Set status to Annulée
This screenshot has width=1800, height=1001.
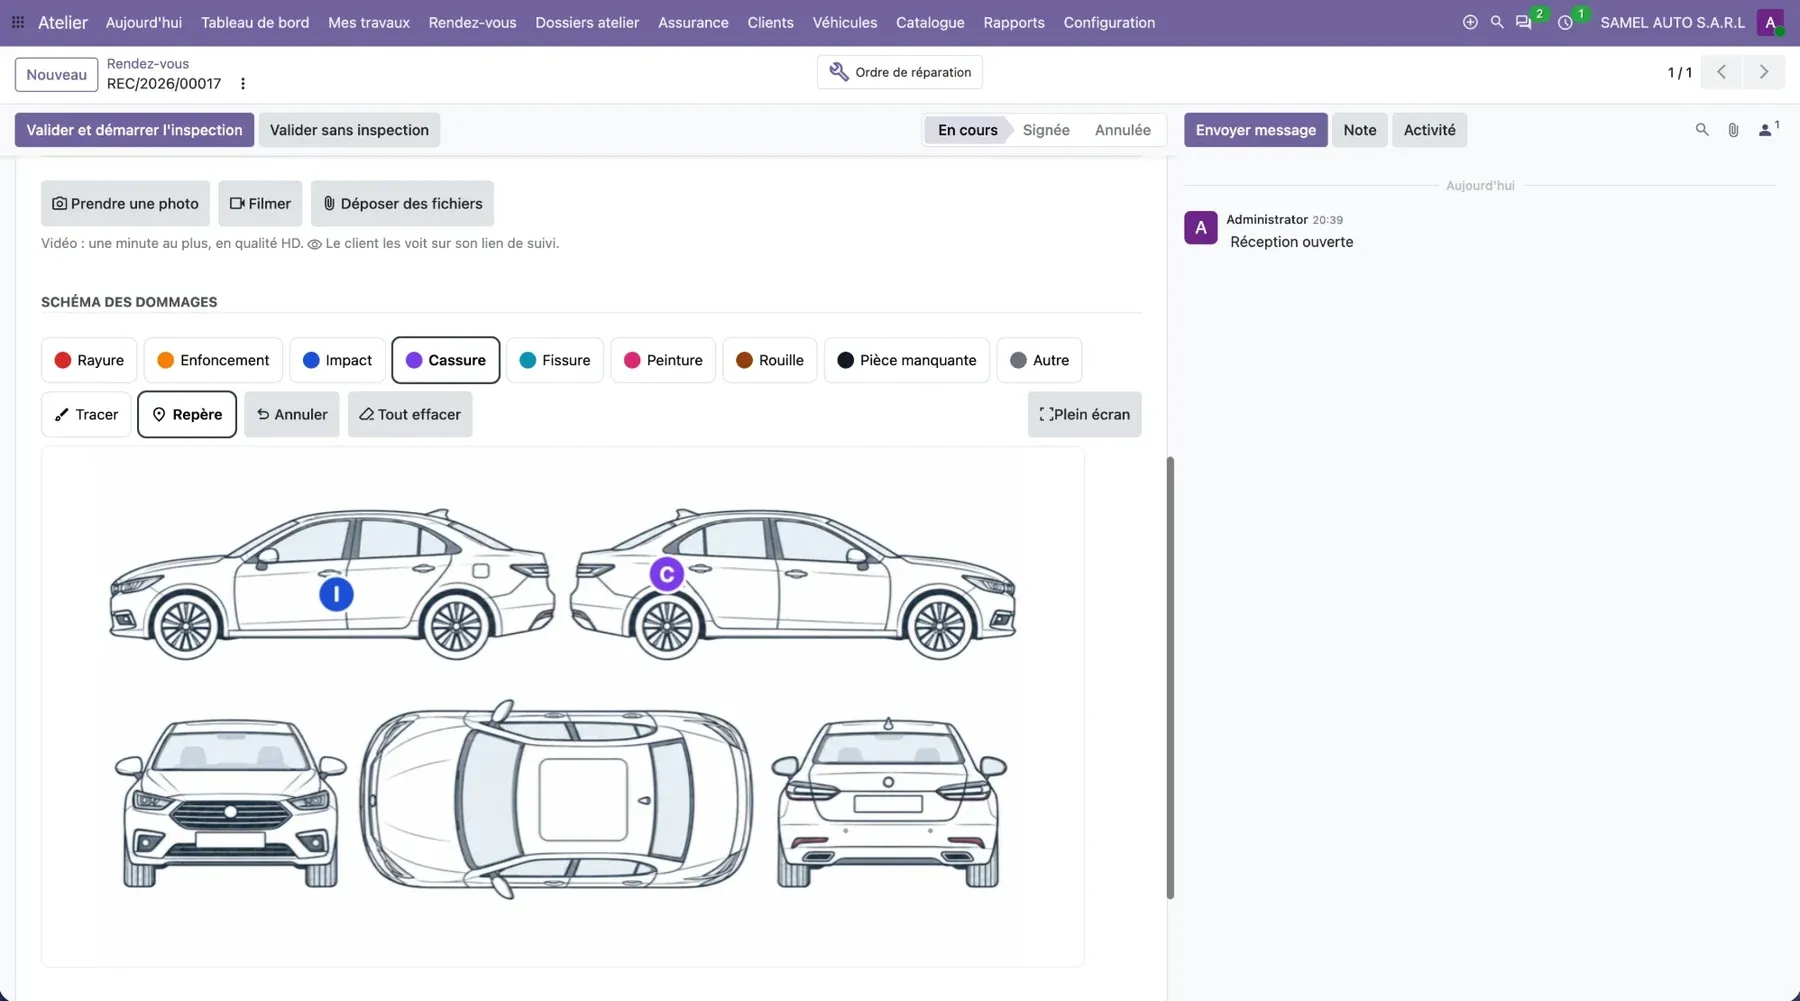[1122, 130]
